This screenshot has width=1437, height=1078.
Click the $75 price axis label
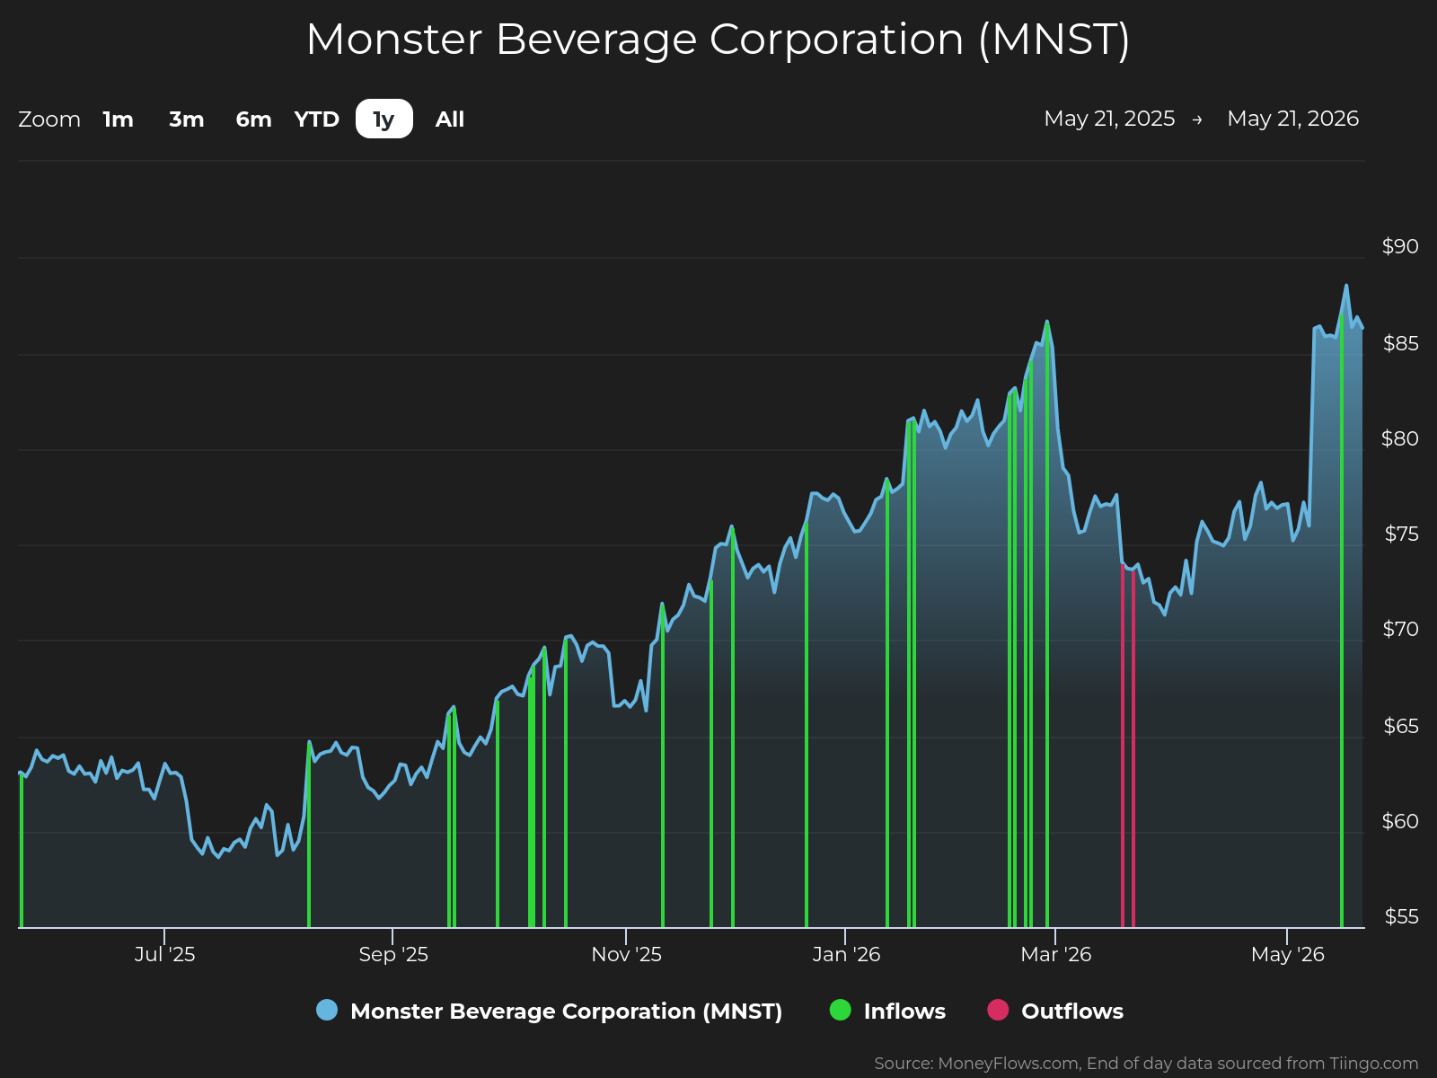[x=1400, y=534]
